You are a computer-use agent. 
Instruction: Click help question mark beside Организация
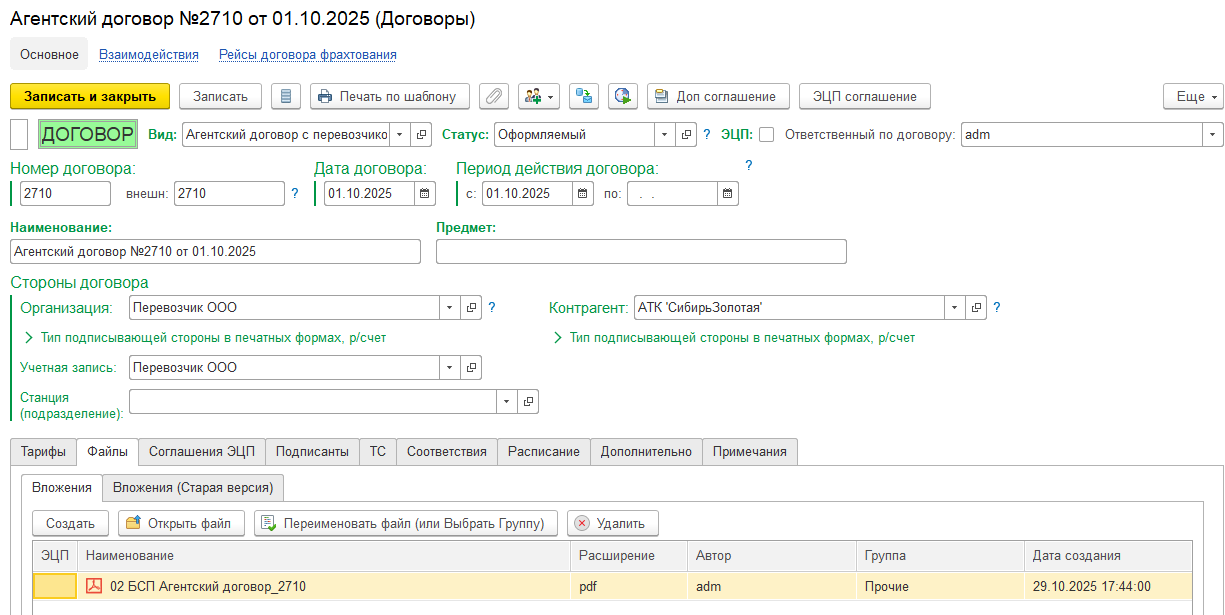(492, 308)
